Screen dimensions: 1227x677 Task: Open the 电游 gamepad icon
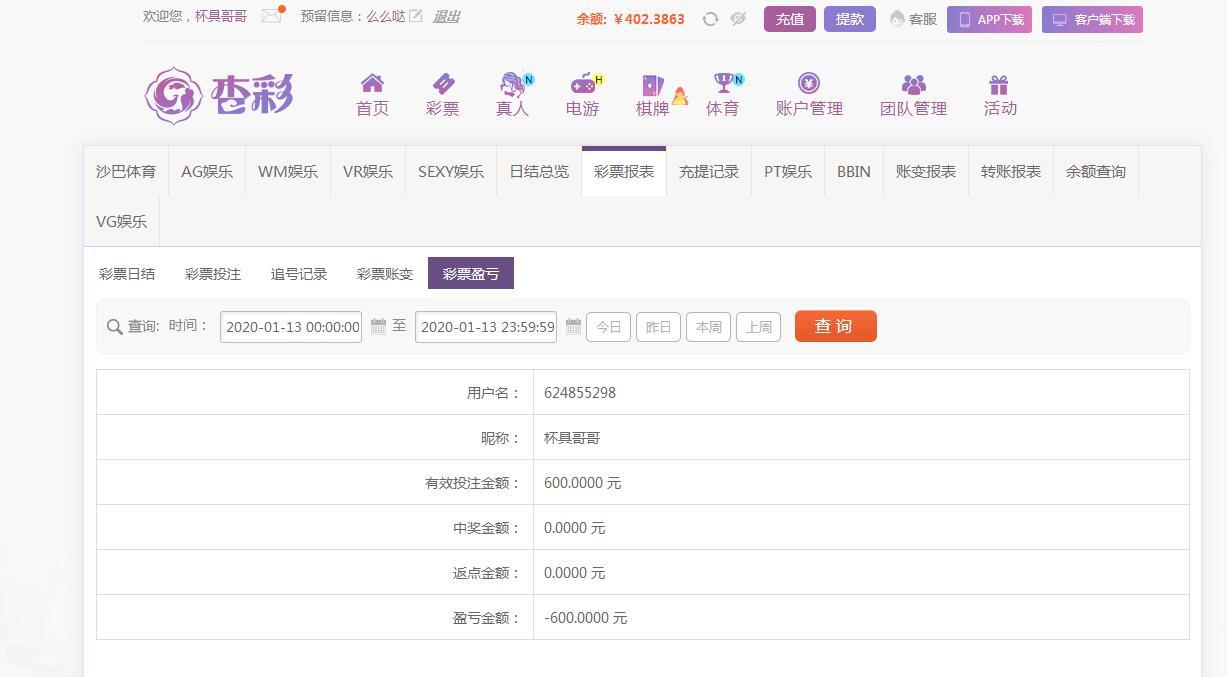[582, 84]
